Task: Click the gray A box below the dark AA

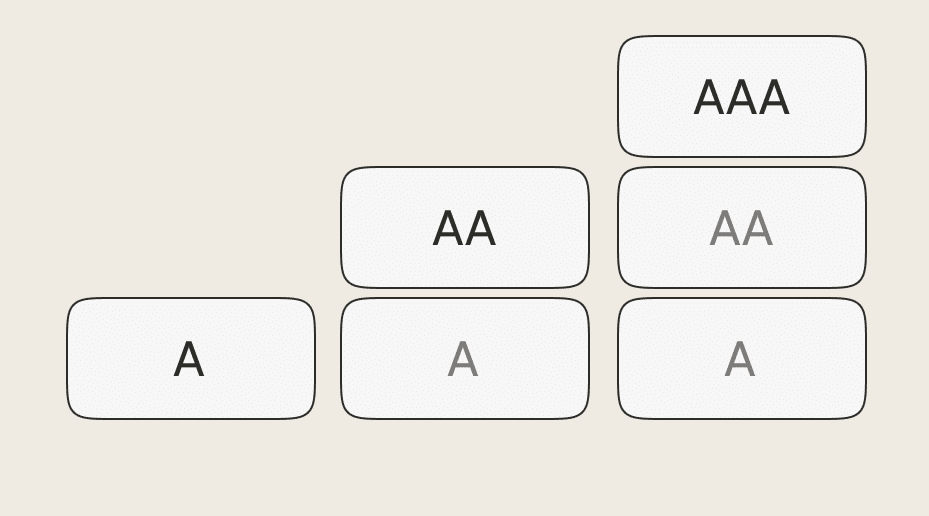Action: click(464, 358)
